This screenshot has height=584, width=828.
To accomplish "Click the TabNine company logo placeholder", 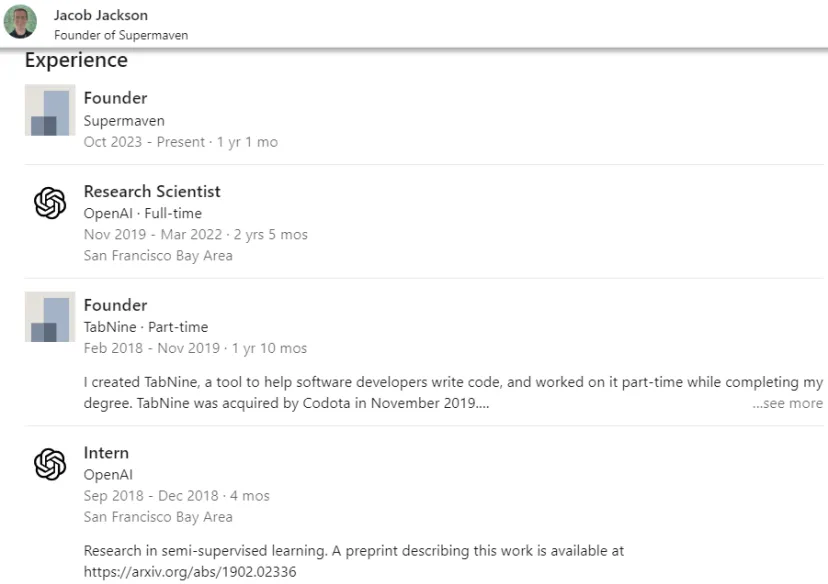I will 50,317.
